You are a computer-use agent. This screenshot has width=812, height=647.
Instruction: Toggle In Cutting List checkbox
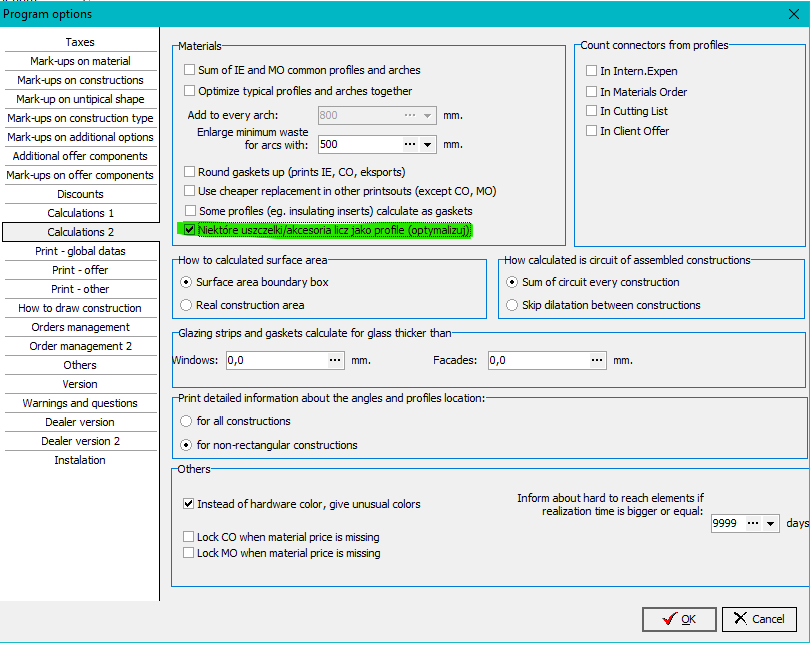[592, 111]
